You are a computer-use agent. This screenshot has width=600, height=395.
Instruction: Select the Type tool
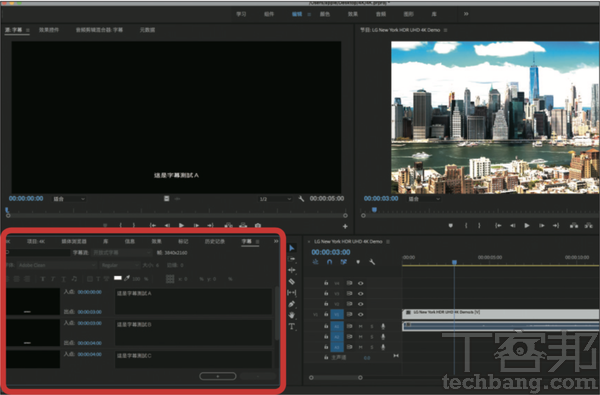tap(292, 326)
